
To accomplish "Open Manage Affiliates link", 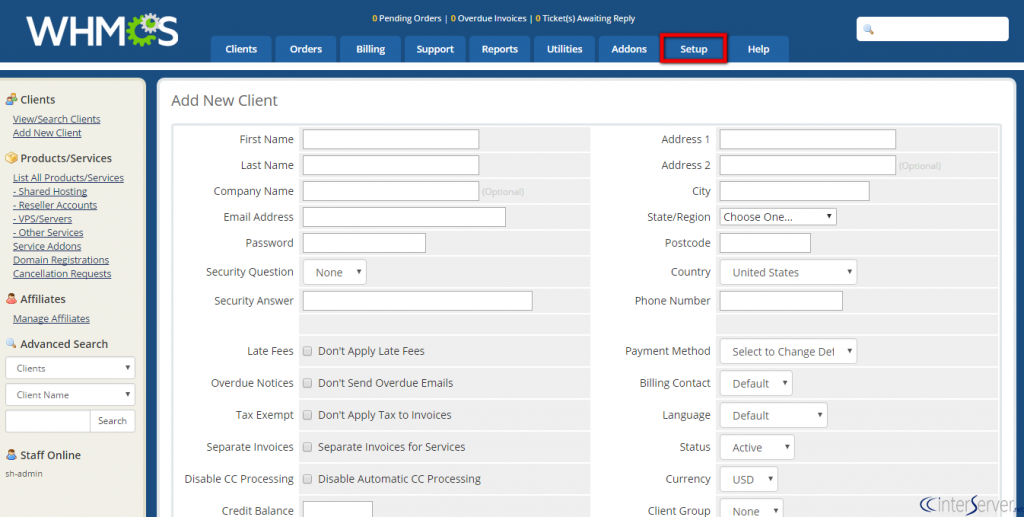I will [52, 319].
